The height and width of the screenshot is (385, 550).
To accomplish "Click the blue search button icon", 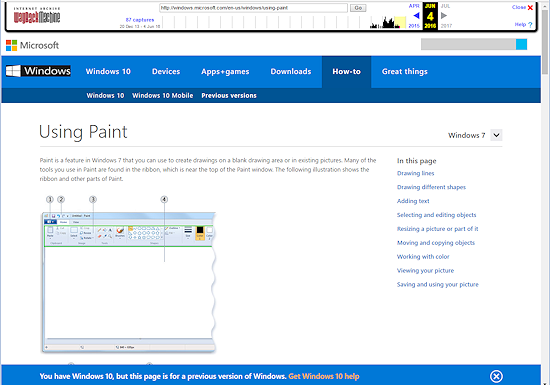I will 521,45.
